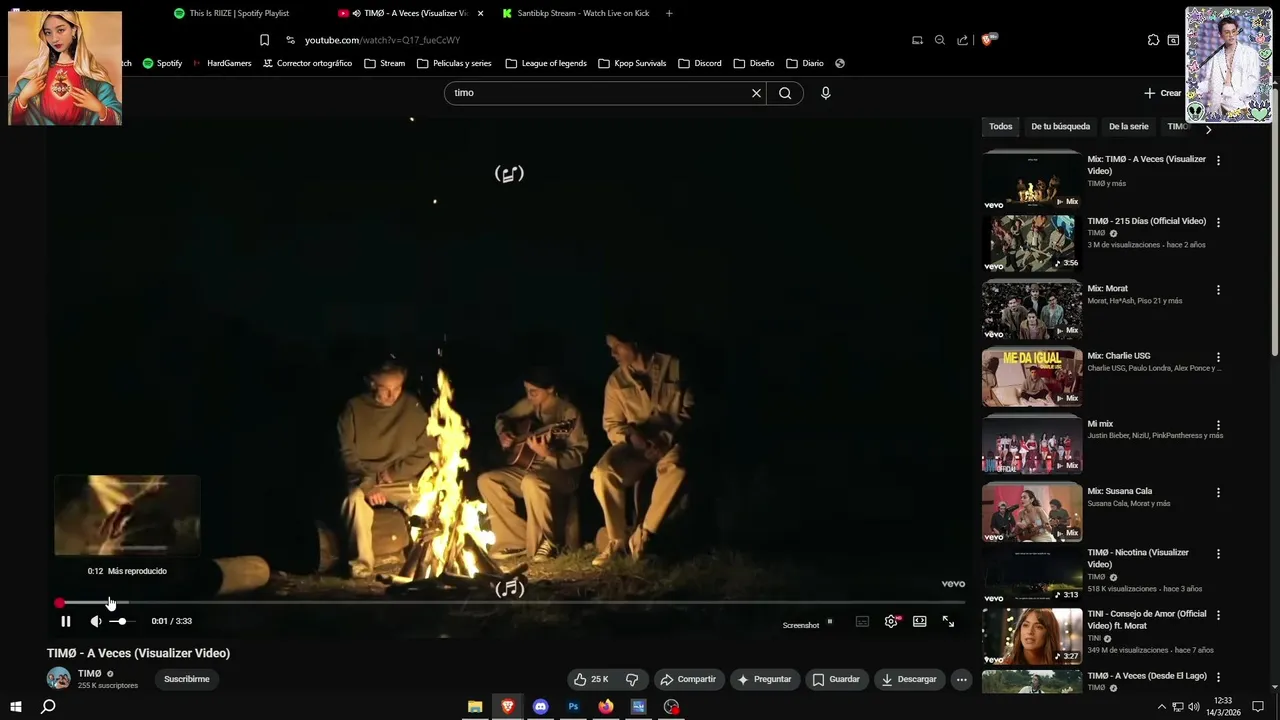The height and width of the screenshot is (720, 1280).
Task: Open the Mix: Morat thumbnail
Action: 1032,309
